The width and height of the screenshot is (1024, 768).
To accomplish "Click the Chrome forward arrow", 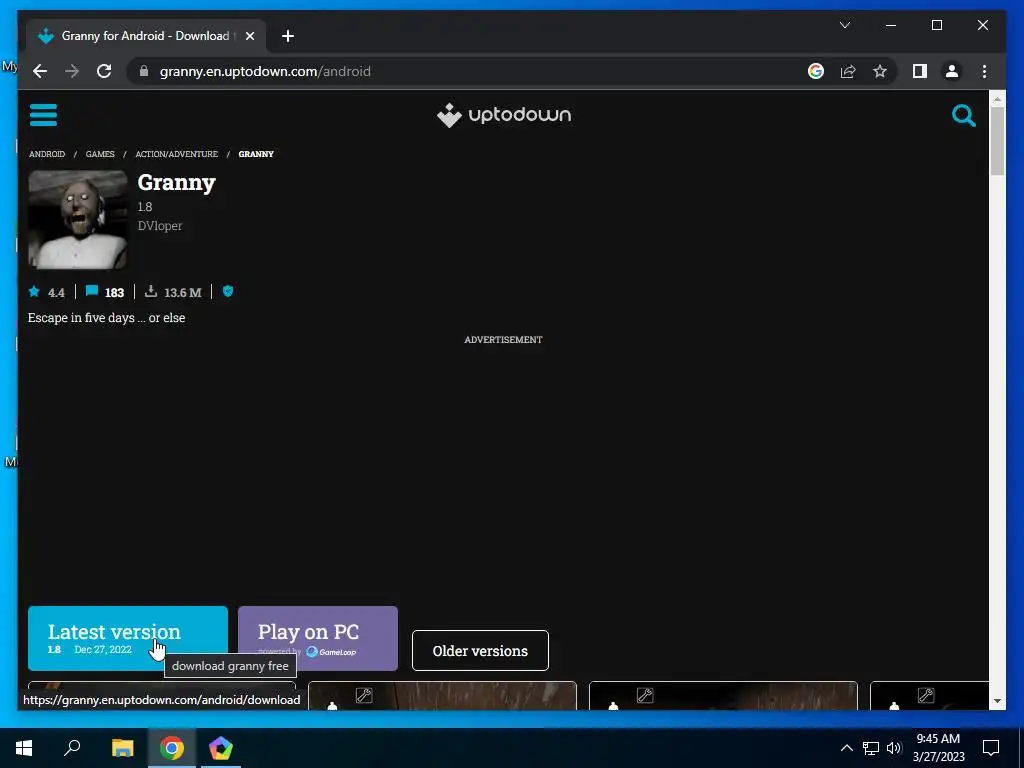I will [72, 71].
